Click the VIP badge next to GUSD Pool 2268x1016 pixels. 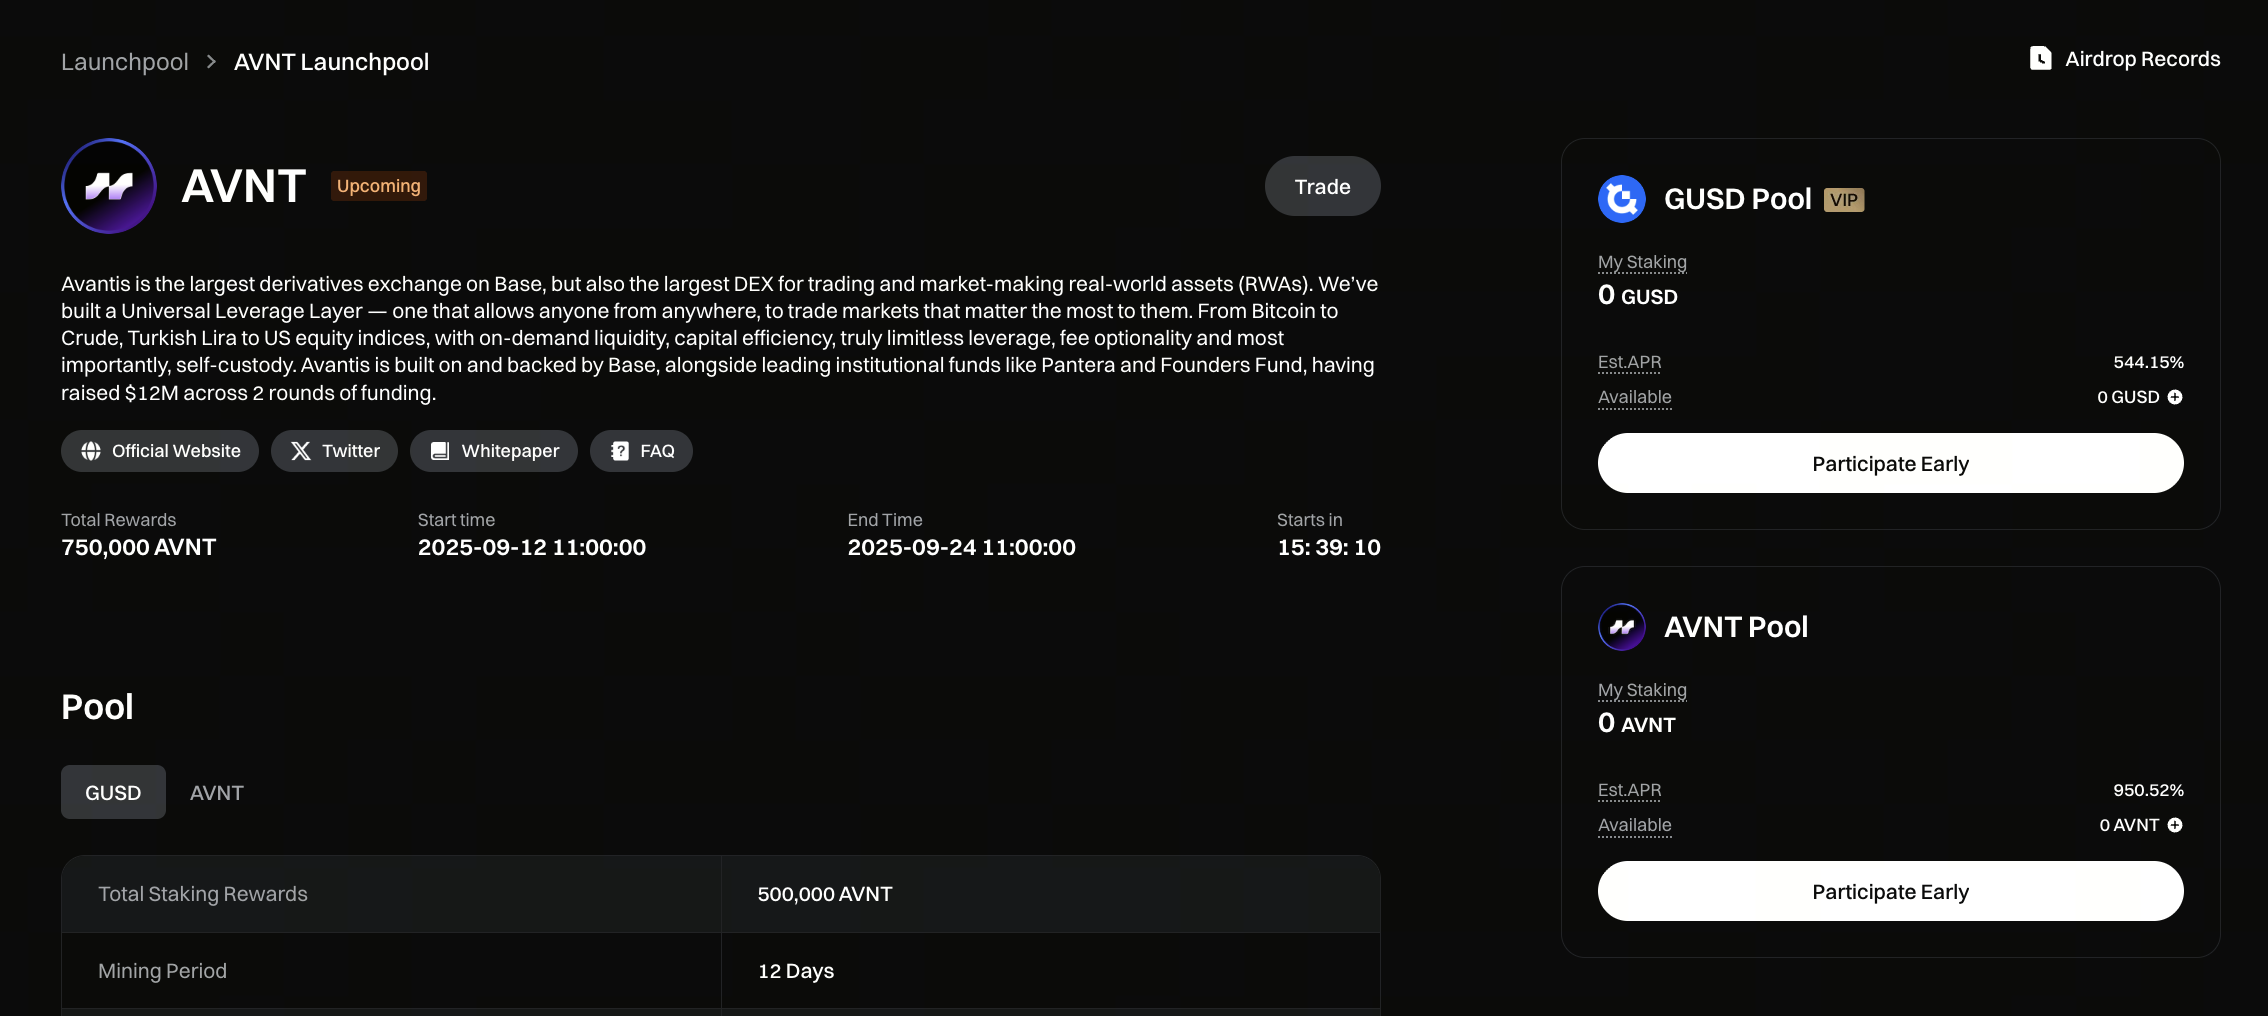[x=1844, y=200]
